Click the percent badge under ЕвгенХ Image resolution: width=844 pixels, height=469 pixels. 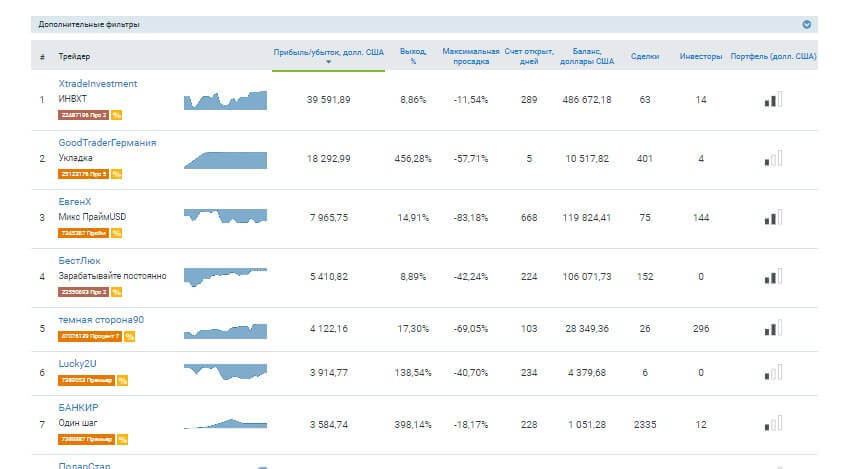point(116,233)
